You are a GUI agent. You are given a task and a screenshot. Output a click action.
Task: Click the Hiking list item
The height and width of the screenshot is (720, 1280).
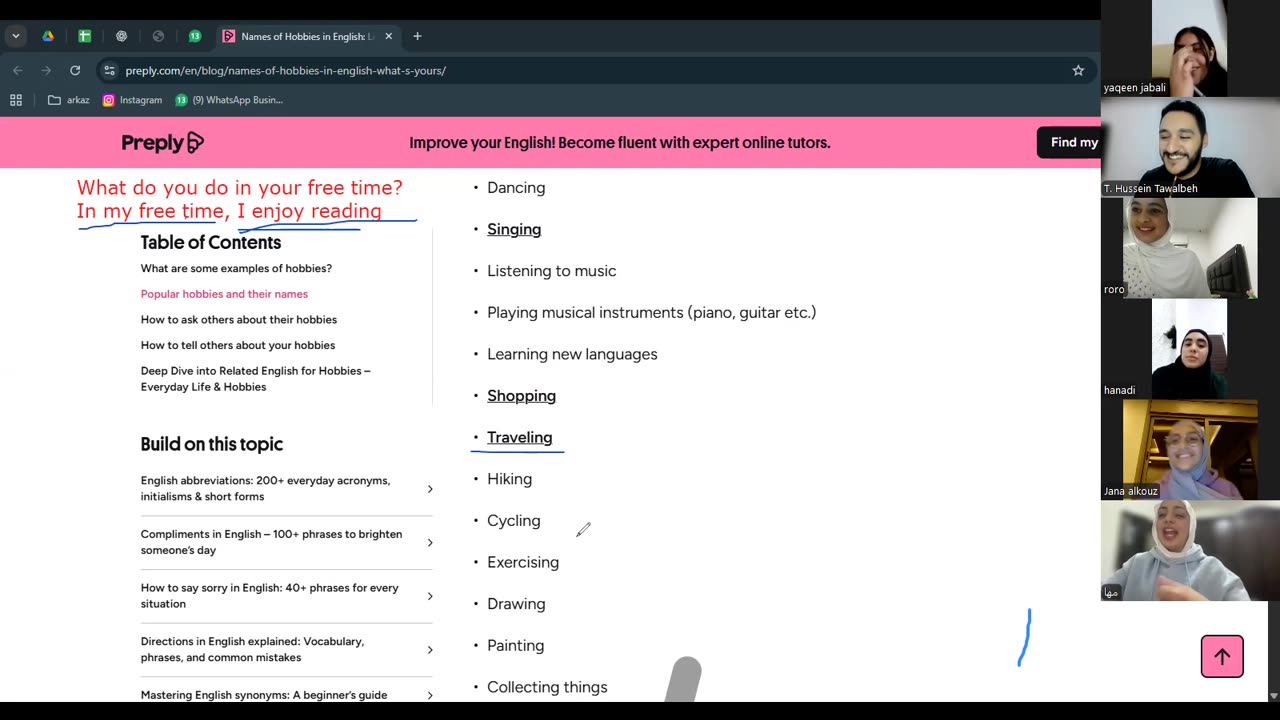click(x=509, y=479)
